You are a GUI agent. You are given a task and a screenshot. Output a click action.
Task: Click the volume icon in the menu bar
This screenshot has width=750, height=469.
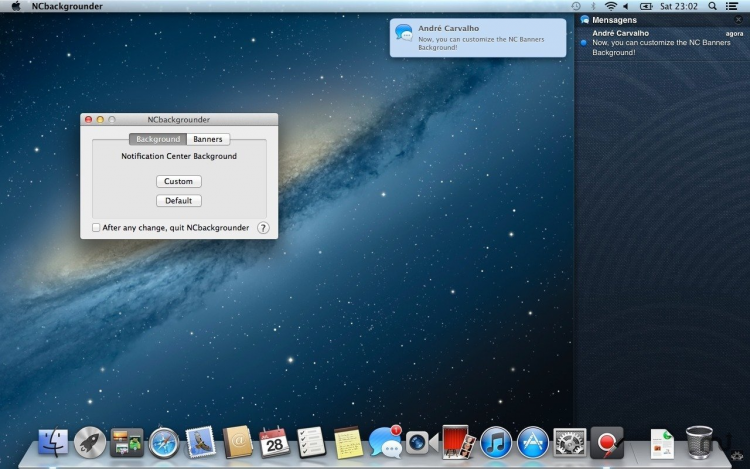[x=626, y=6]
